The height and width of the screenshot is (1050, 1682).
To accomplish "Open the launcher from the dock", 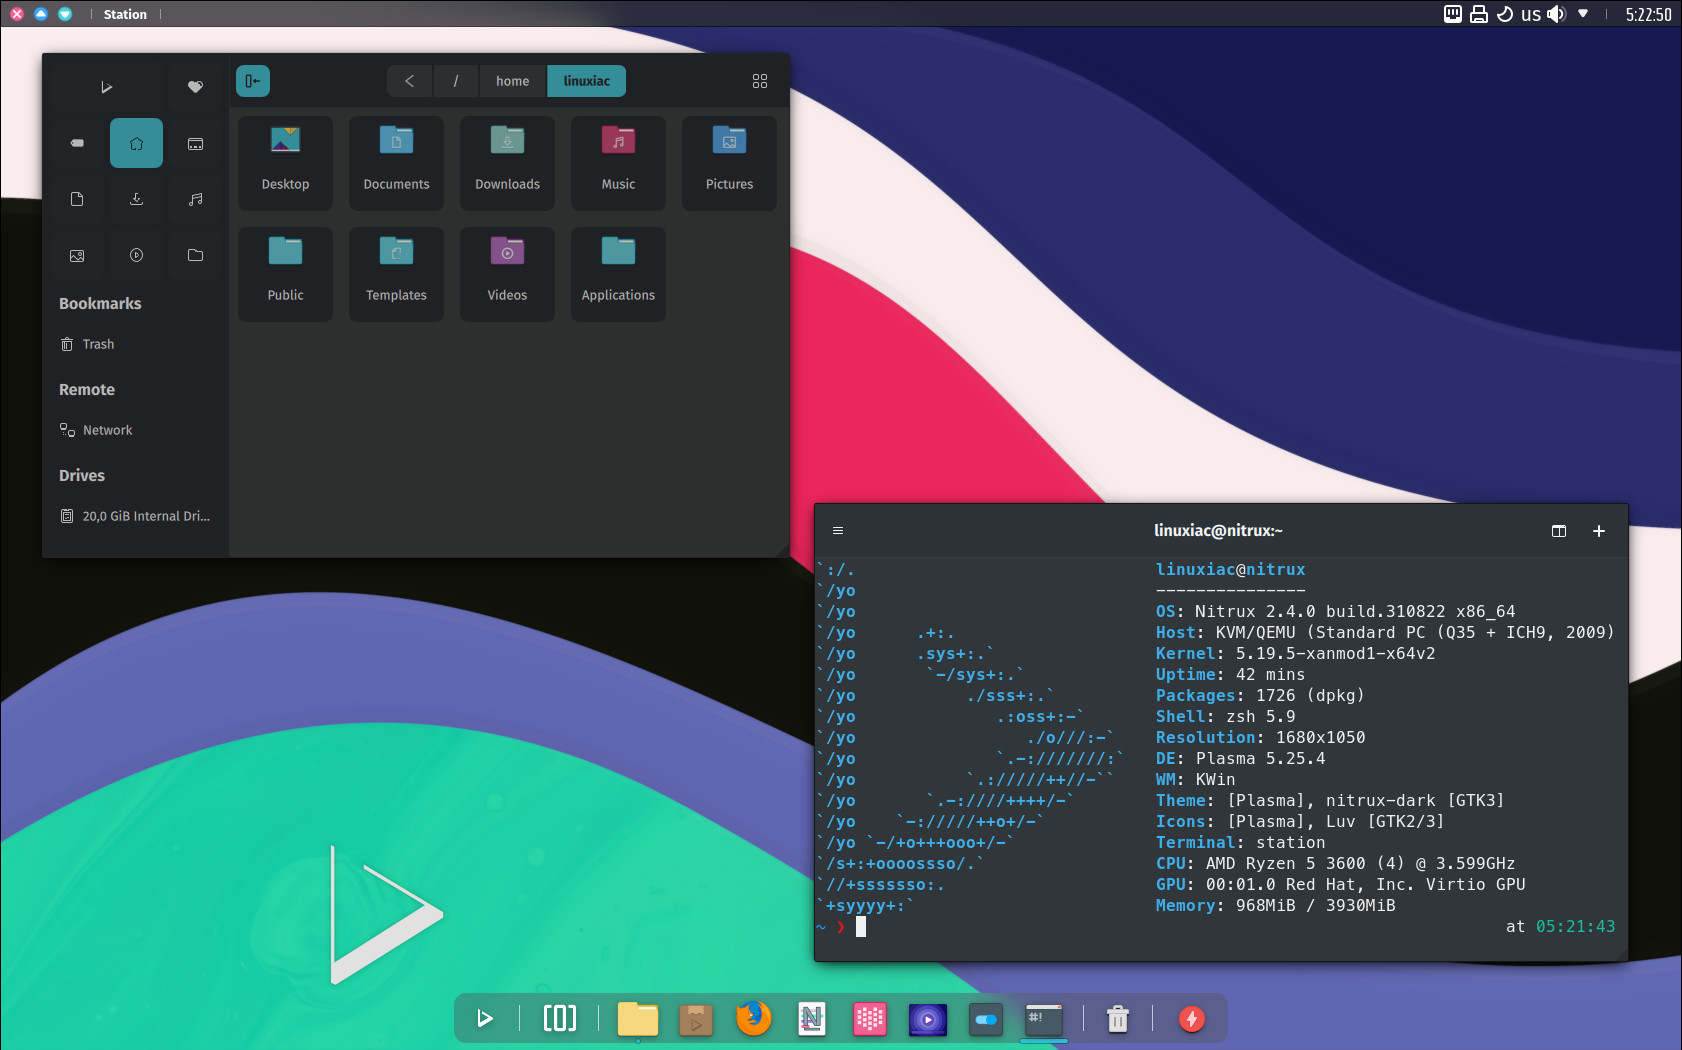I will coord(485,1019).
